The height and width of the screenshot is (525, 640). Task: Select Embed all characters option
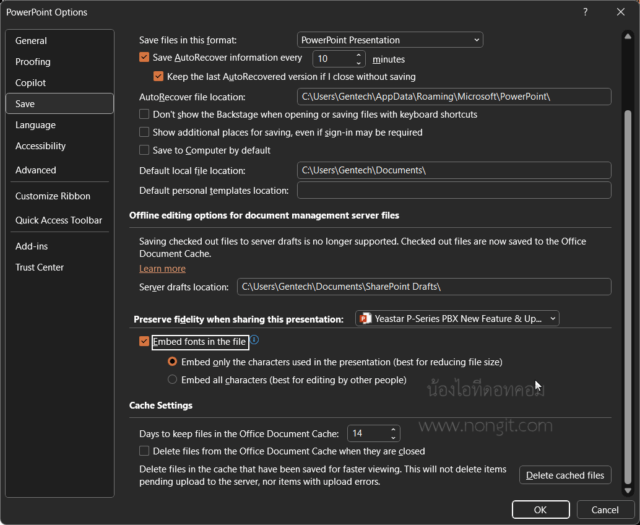click(172, 380)
